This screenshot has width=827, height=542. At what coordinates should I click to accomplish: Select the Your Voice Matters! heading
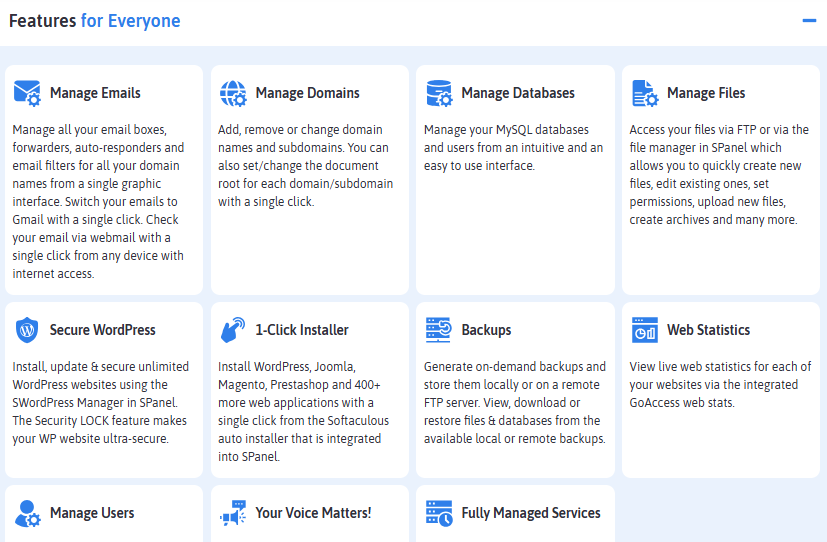pyautogui.click(x=313, y=513)
